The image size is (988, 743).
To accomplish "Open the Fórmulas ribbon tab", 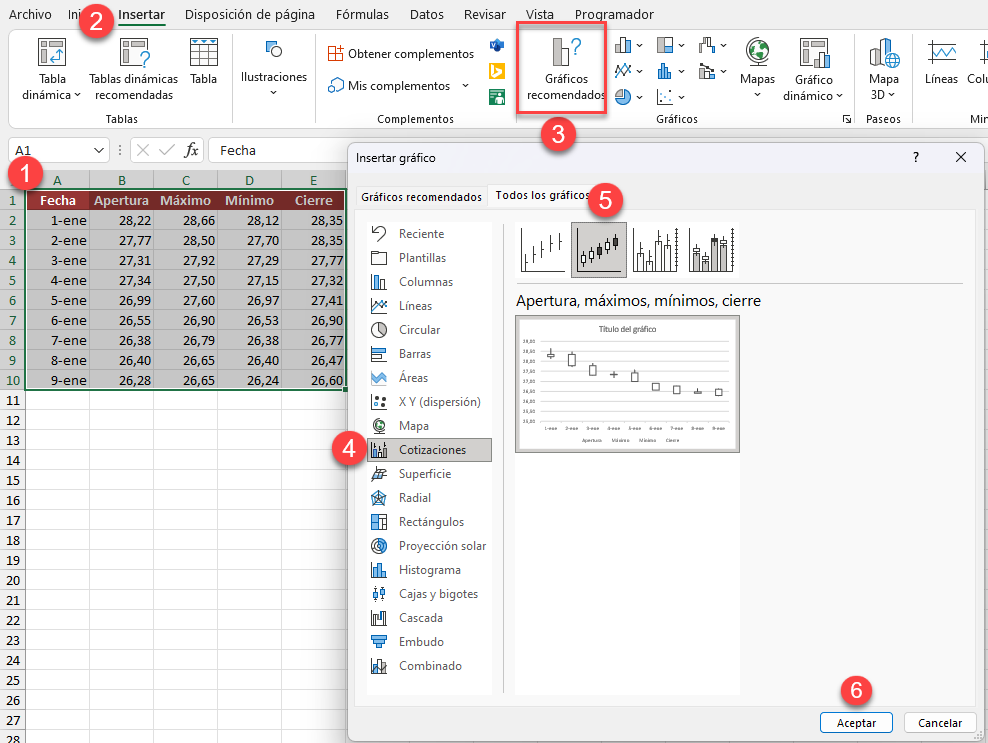I will [362, 14].
